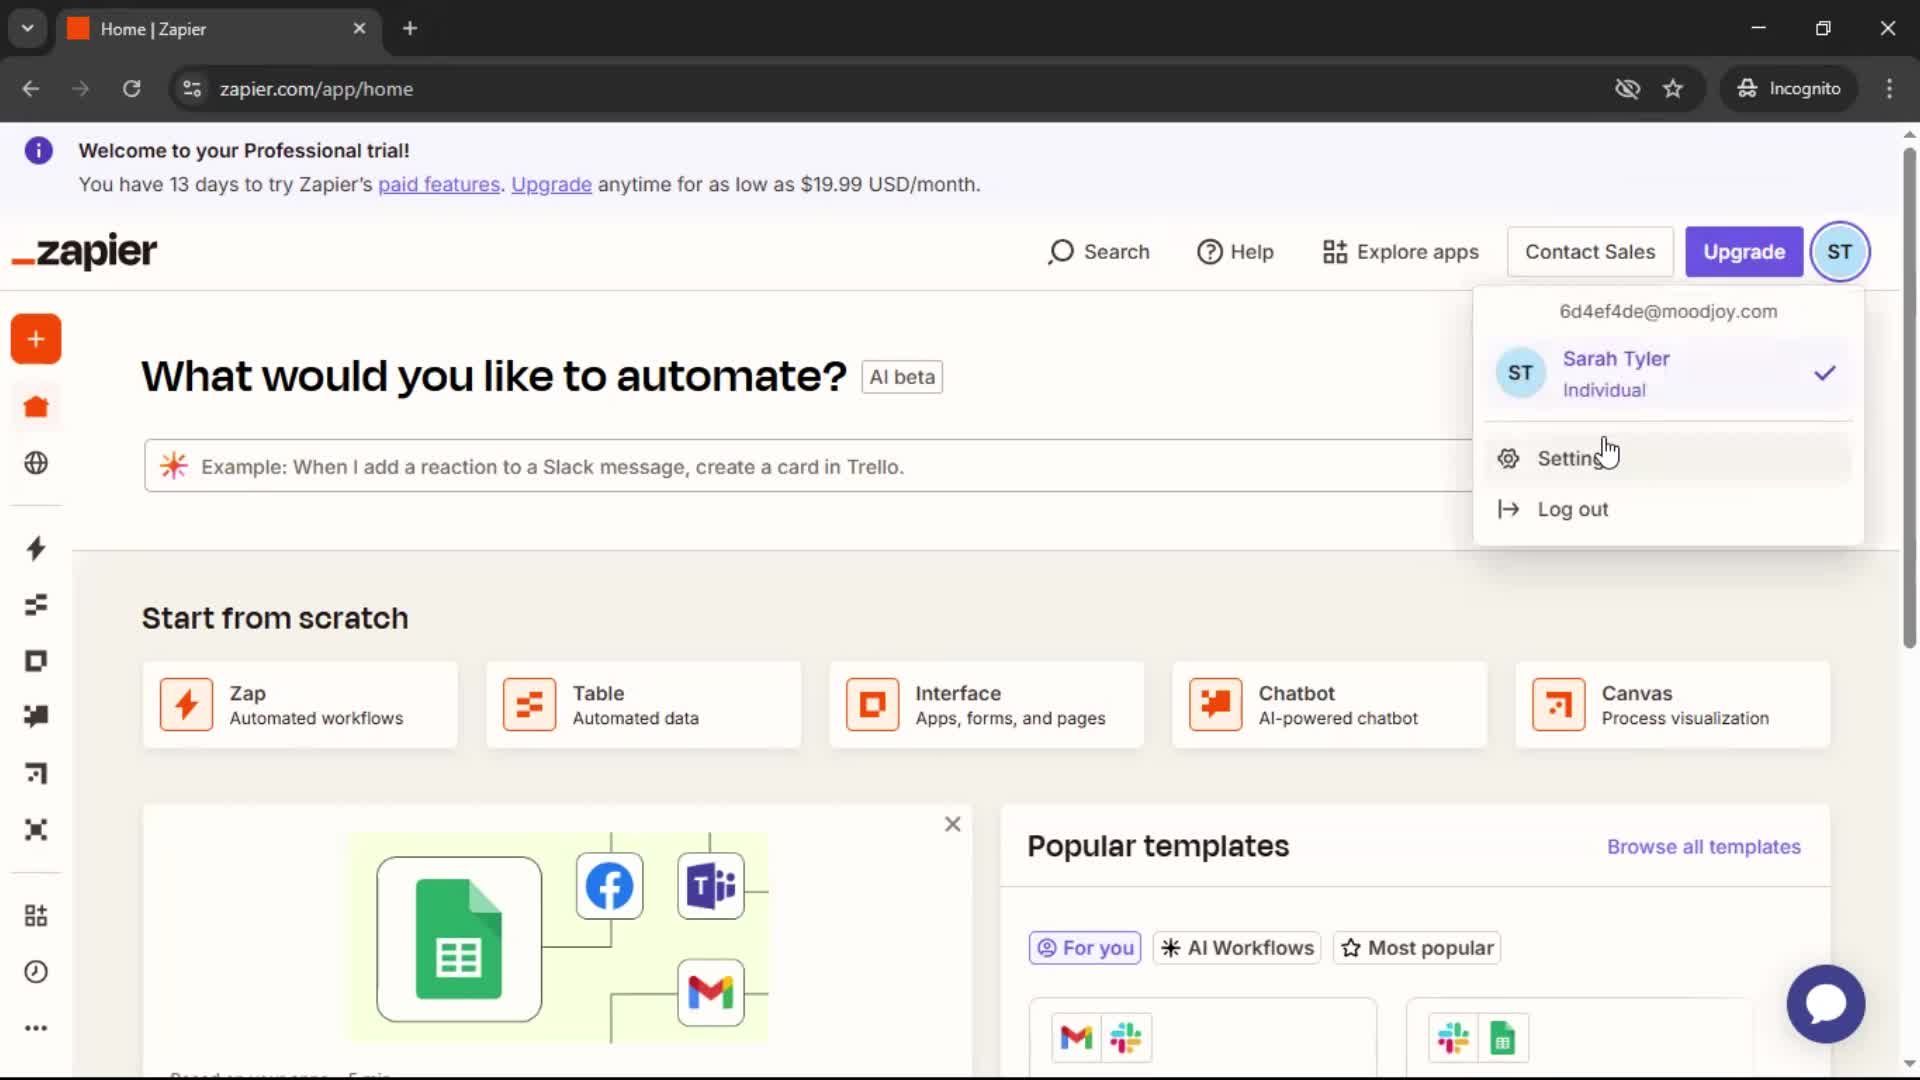Select the Sarah Tyler Individual account

pos(1668,374)
